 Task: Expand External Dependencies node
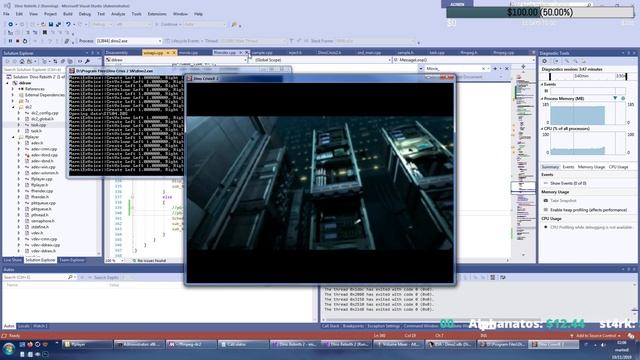point(13,95)
